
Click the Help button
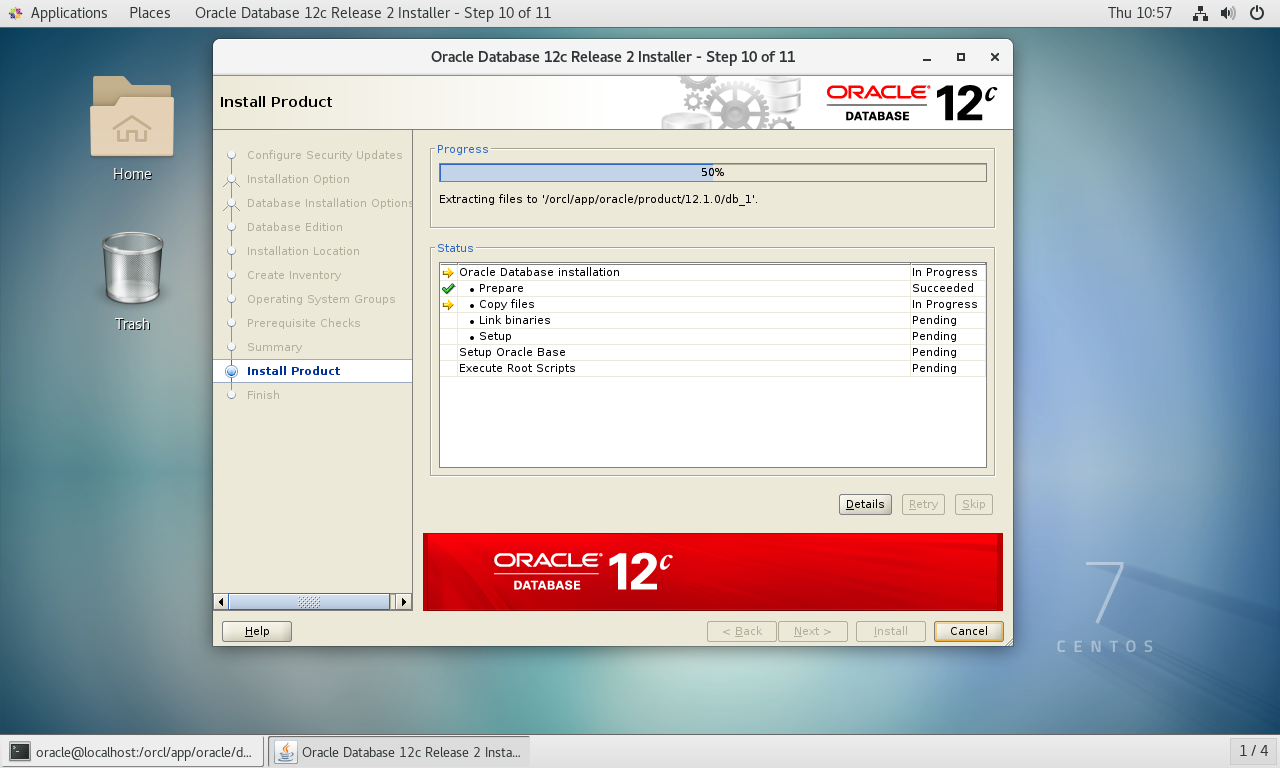coord(257,631)
